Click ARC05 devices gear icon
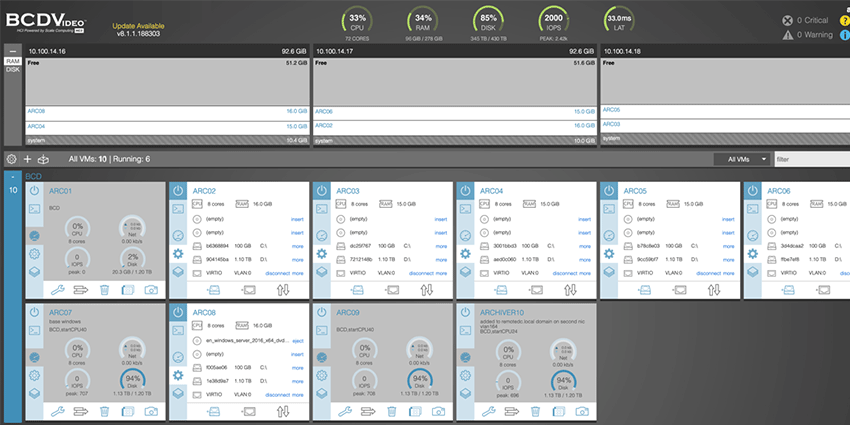The image size is (850, 425). (609, 254)
